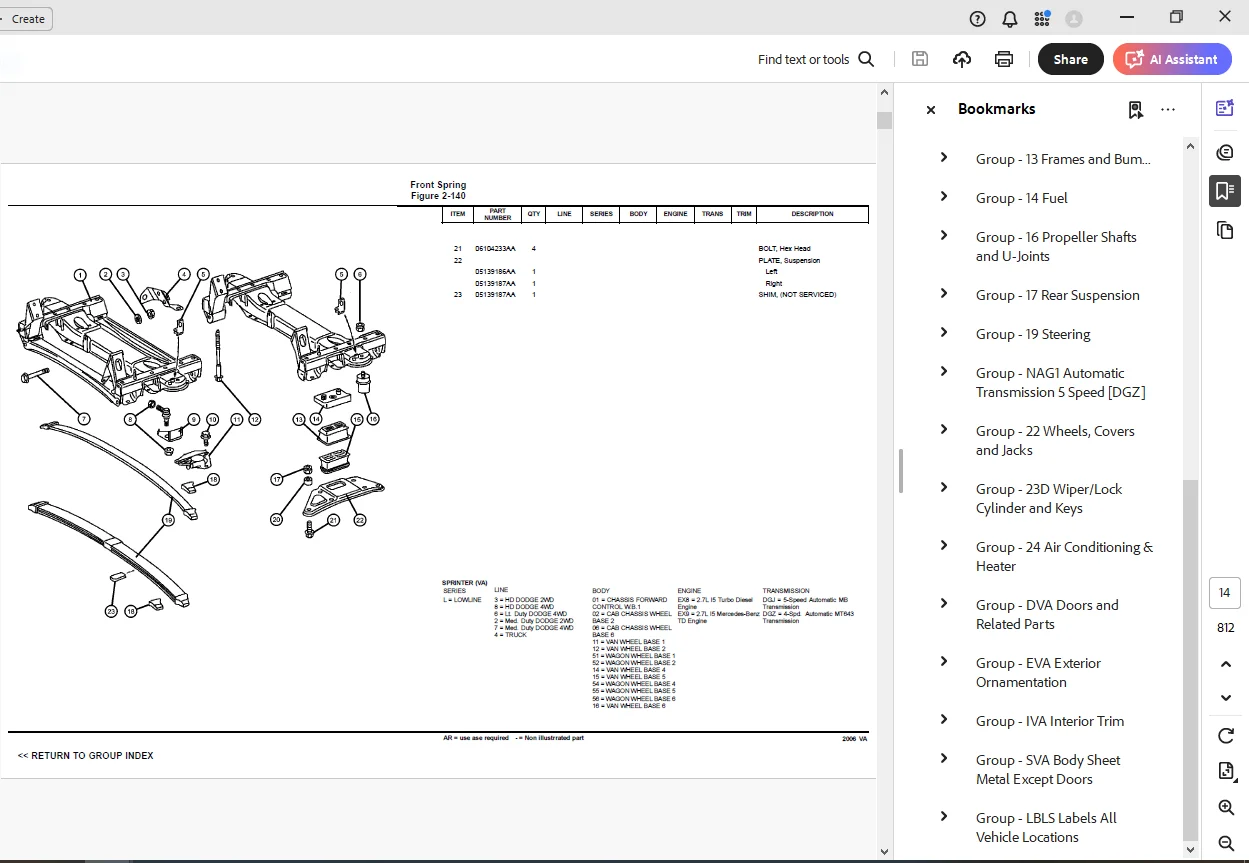This screenshot has width=1249, height=863.
Task: Expand Group - IVA Interior Trim bookmark
Action: [x=943, y=719]
